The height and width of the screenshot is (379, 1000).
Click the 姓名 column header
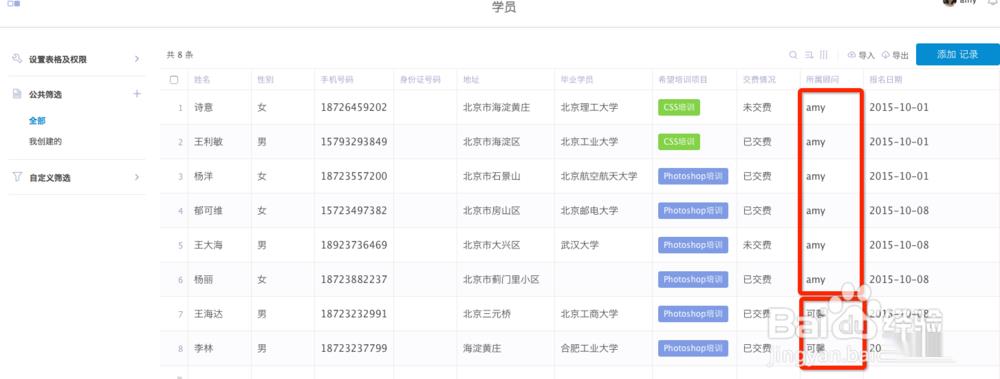pos(202,80)
